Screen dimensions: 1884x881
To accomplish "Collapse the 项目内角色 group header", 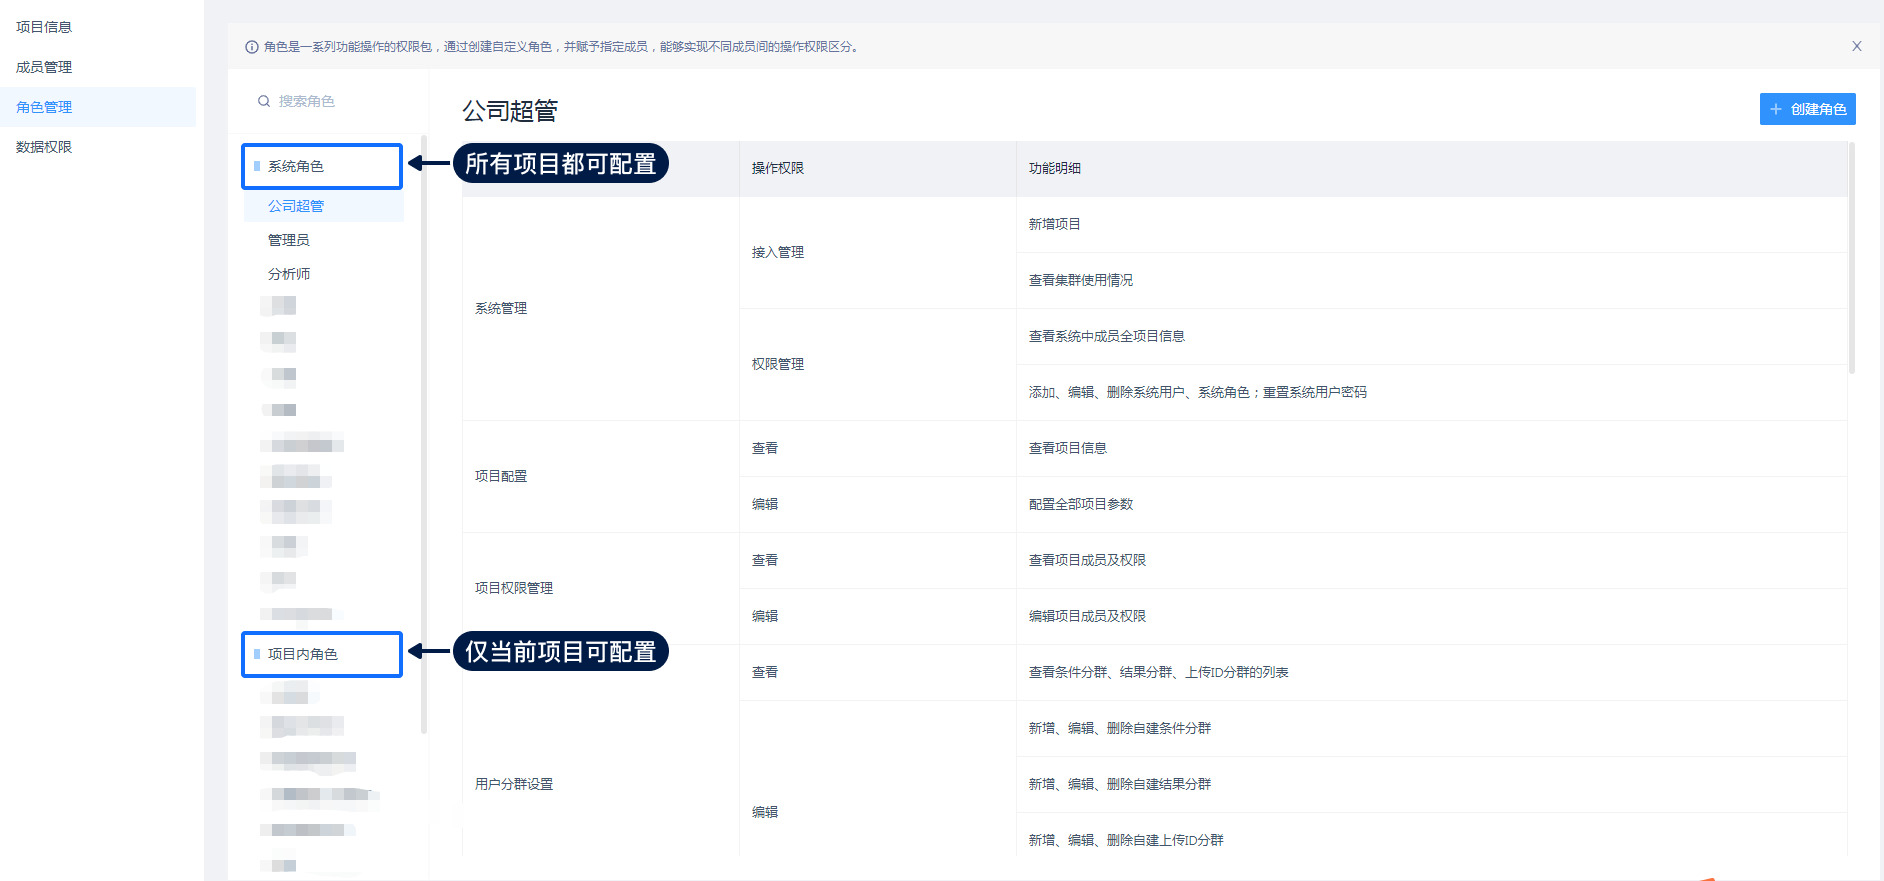I will point(302,654).
